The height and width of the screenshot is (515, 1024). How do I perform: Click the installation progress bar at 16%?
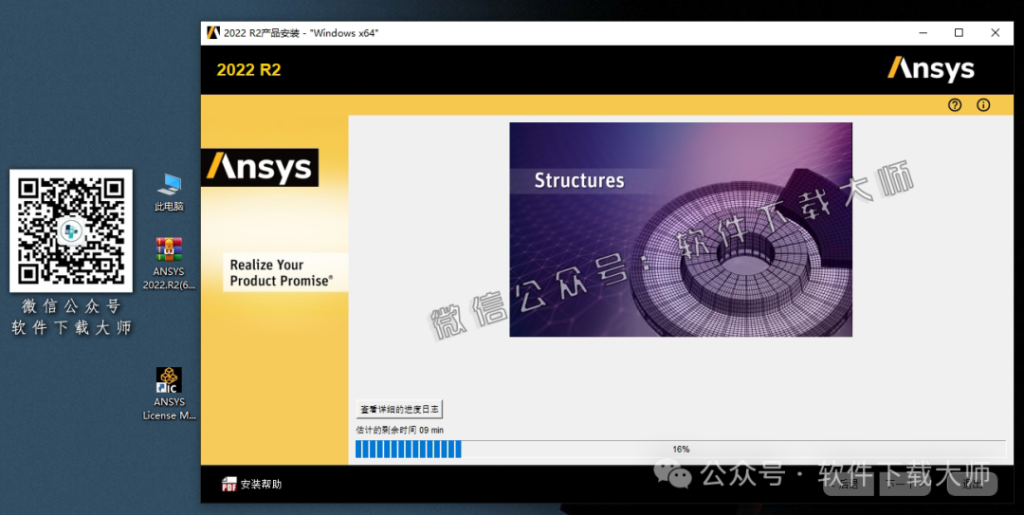coord(680,449)
